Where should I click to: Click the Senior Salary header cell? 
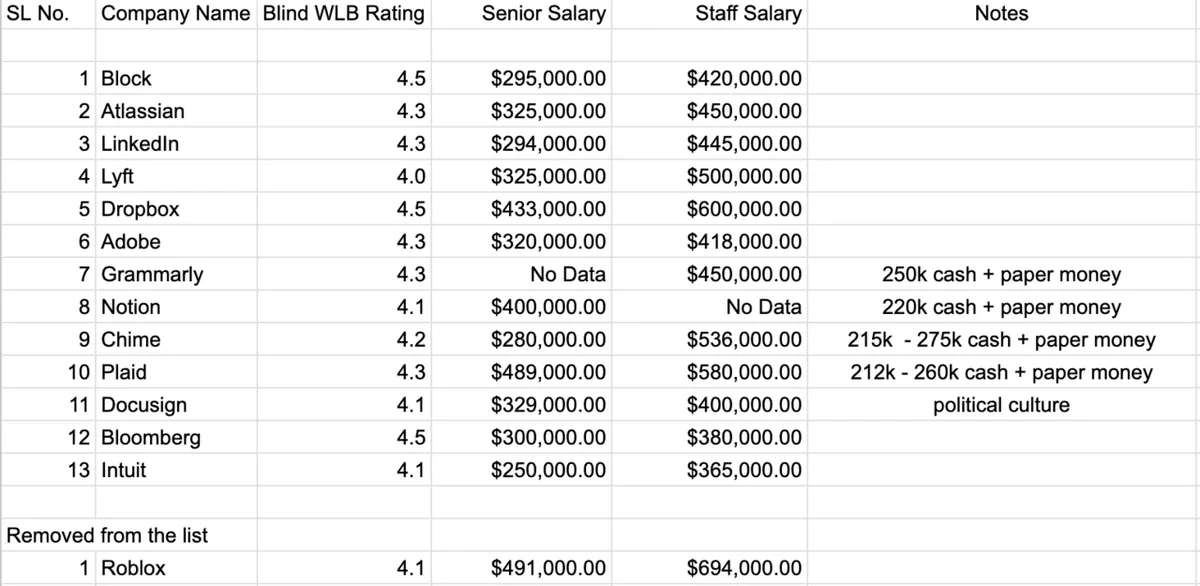543,14
